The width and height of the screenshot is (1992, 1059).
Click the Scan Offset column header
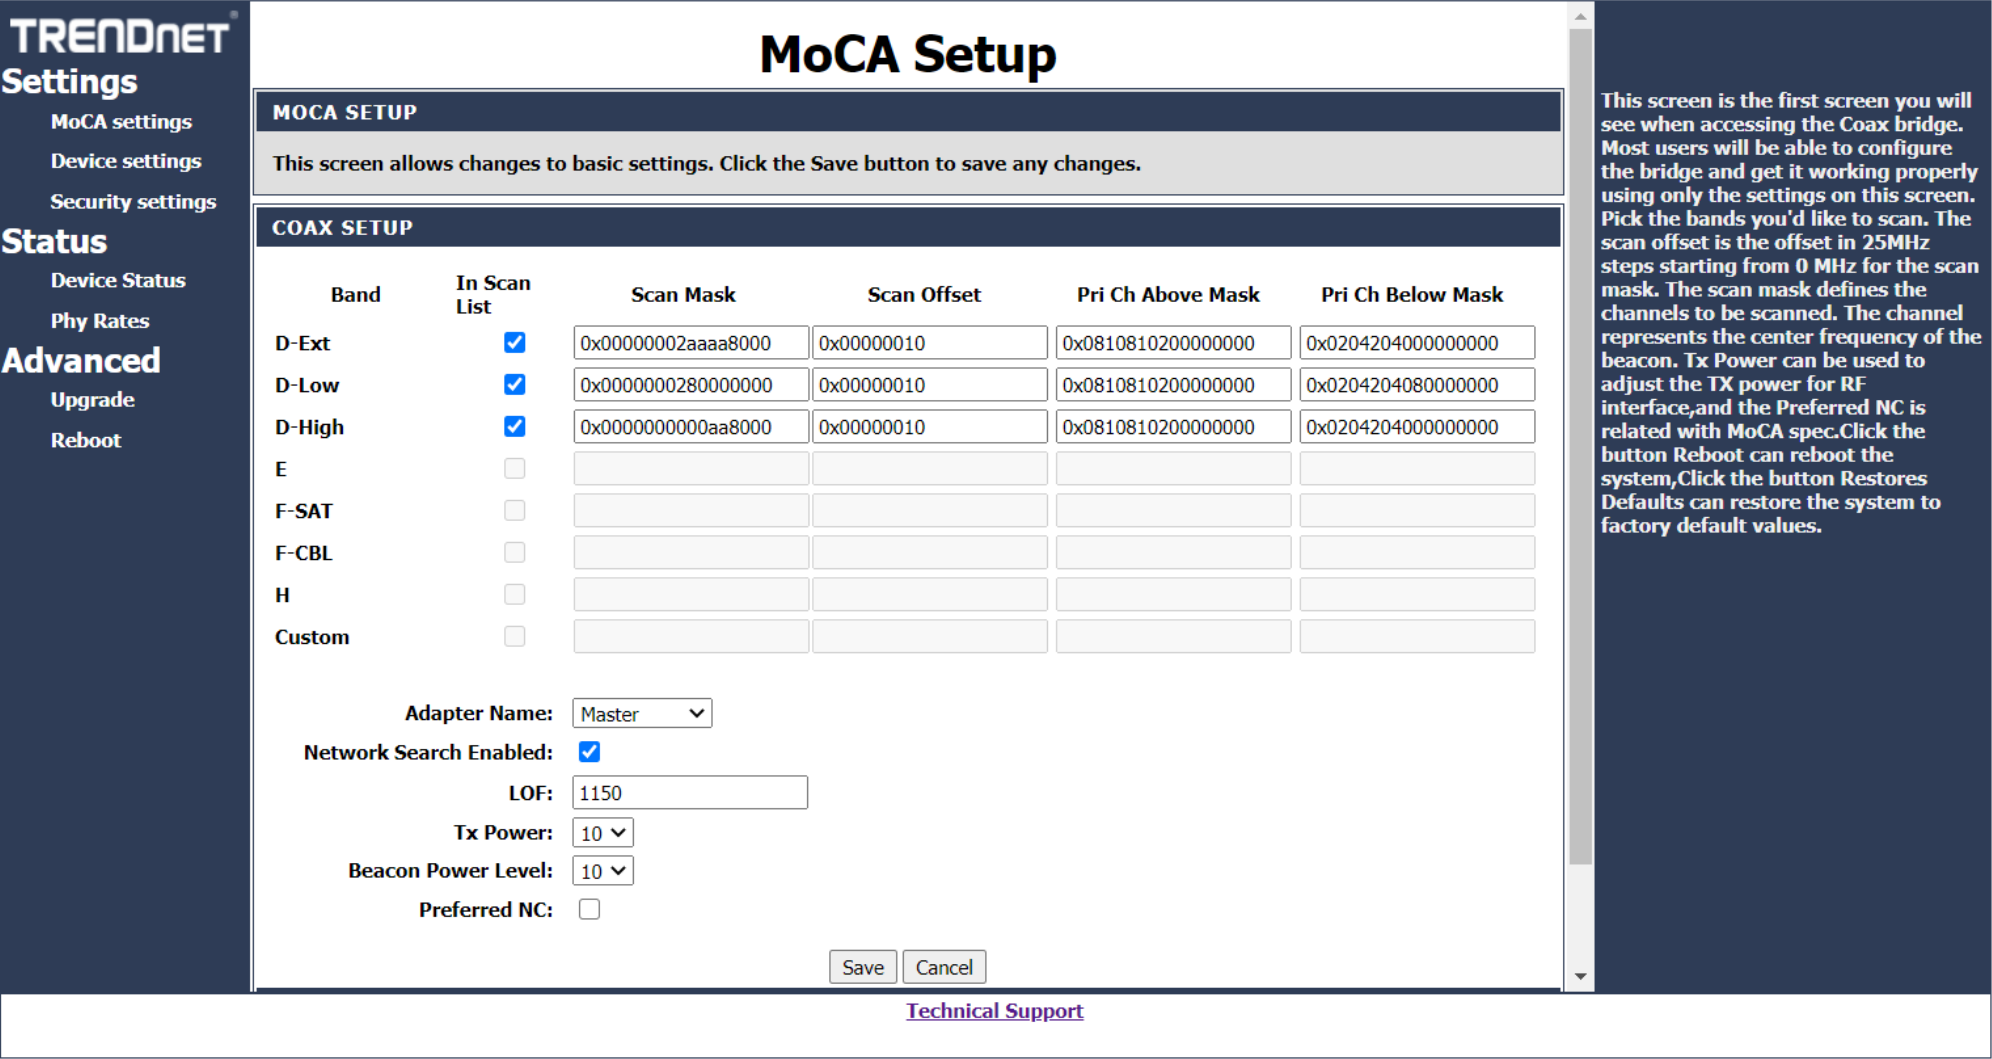coord(924,294)
